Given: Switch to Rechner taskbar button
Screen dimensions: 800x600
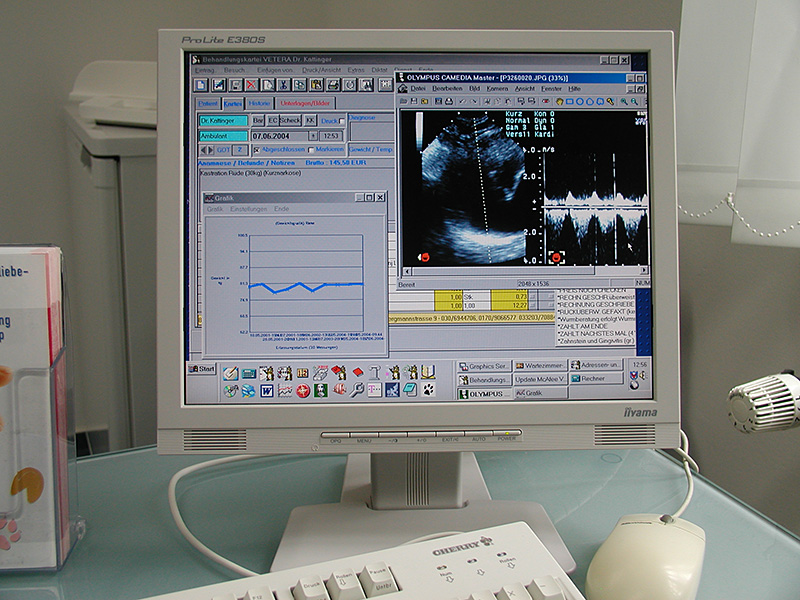Looking at the screenshot, I should pos(596,379).
